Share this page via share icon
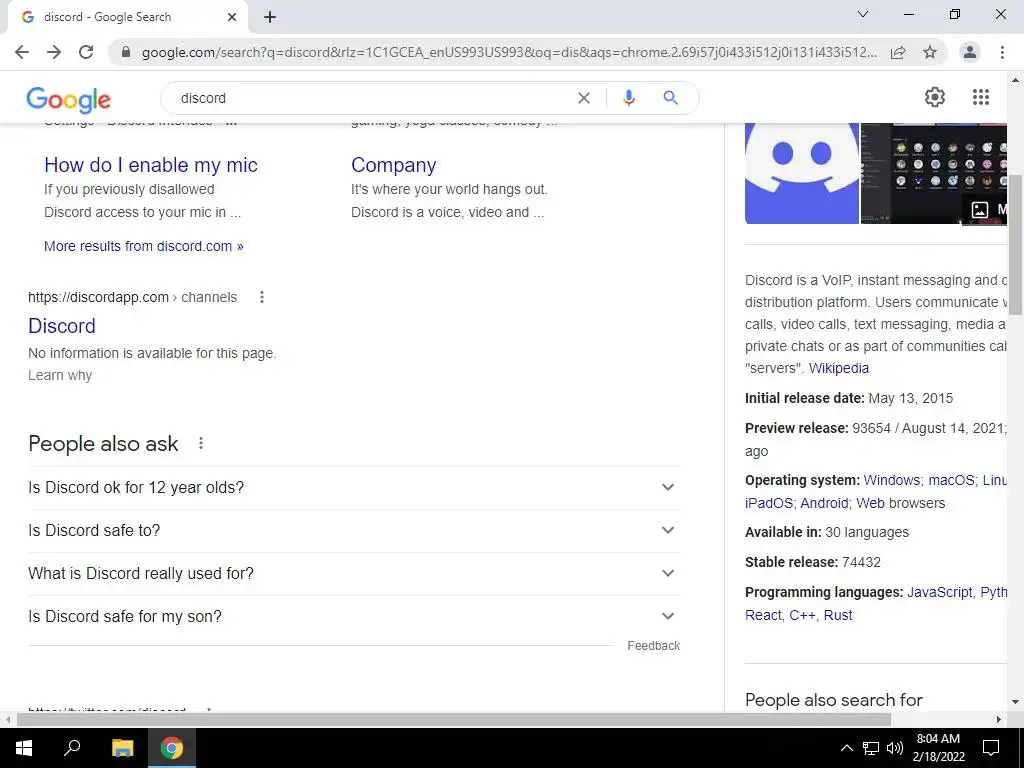 pyautogui.click(x=898, y=52)
